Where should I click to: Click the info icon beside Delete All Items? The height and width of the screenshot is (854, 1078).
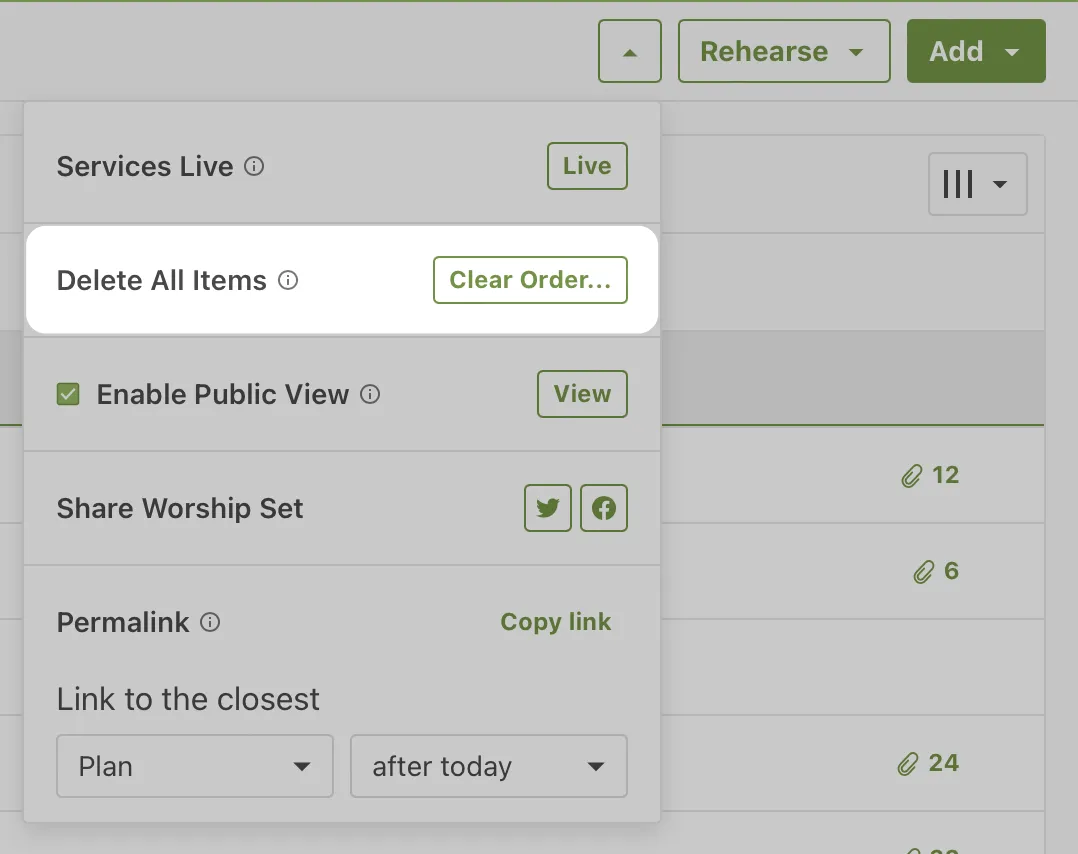pyautogui.click(x=287, y=281)
